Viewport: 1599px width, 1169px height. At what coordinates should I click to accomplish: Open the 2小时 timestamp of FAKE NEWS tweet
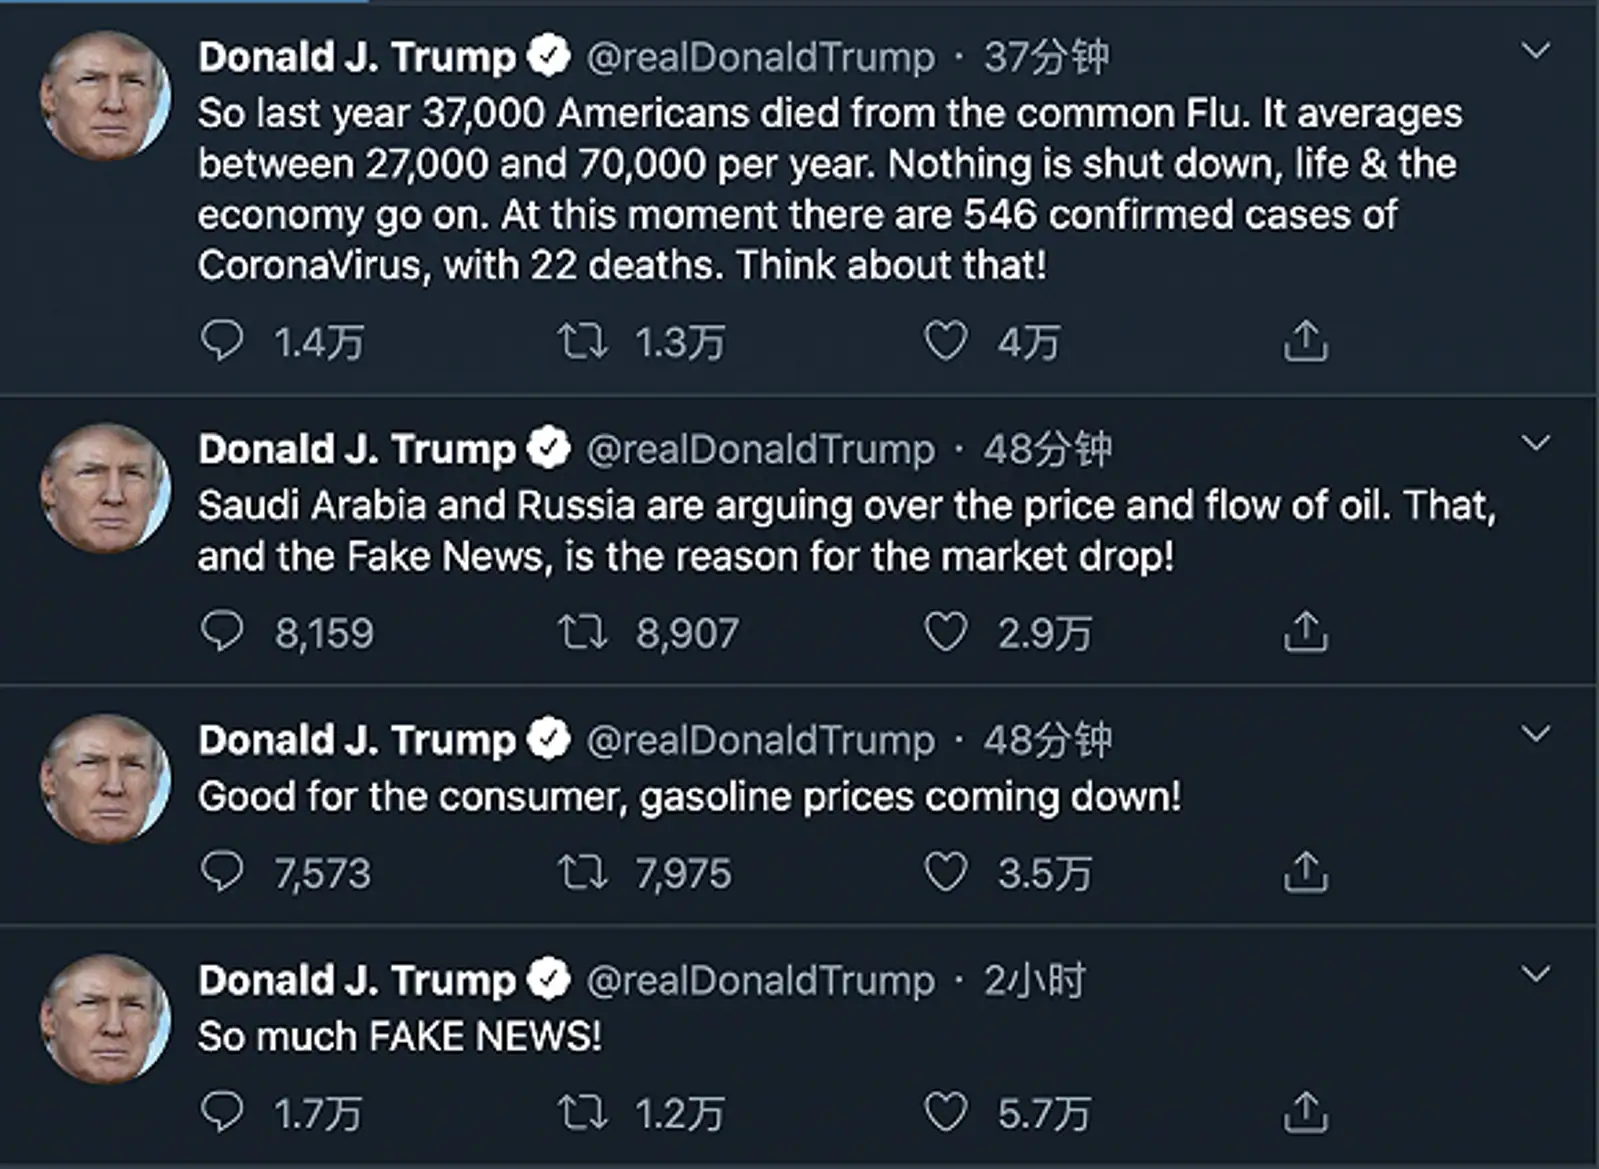point(1035,981)
